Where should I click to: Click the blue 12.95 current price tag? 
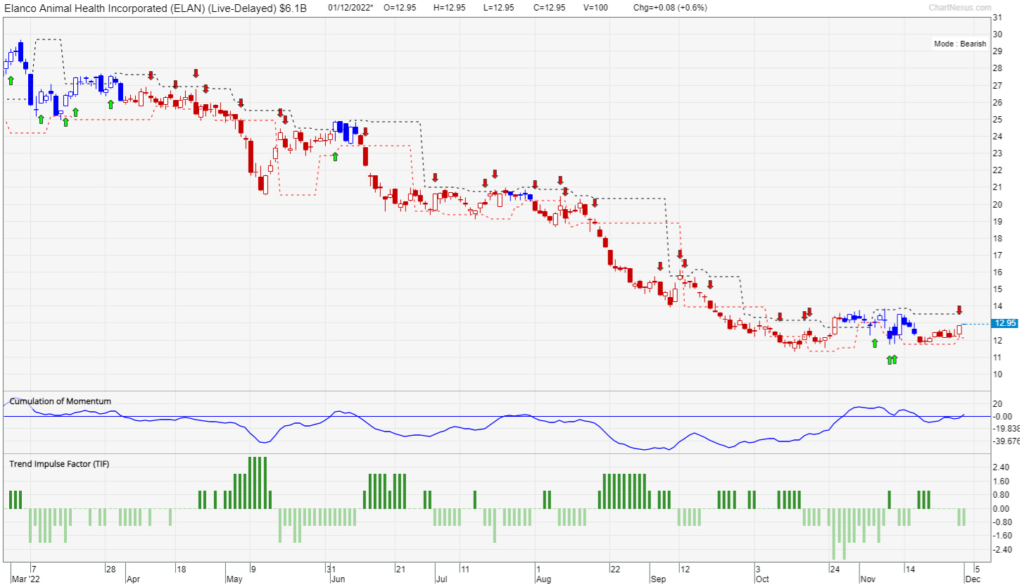click(x=1004, y=323)
